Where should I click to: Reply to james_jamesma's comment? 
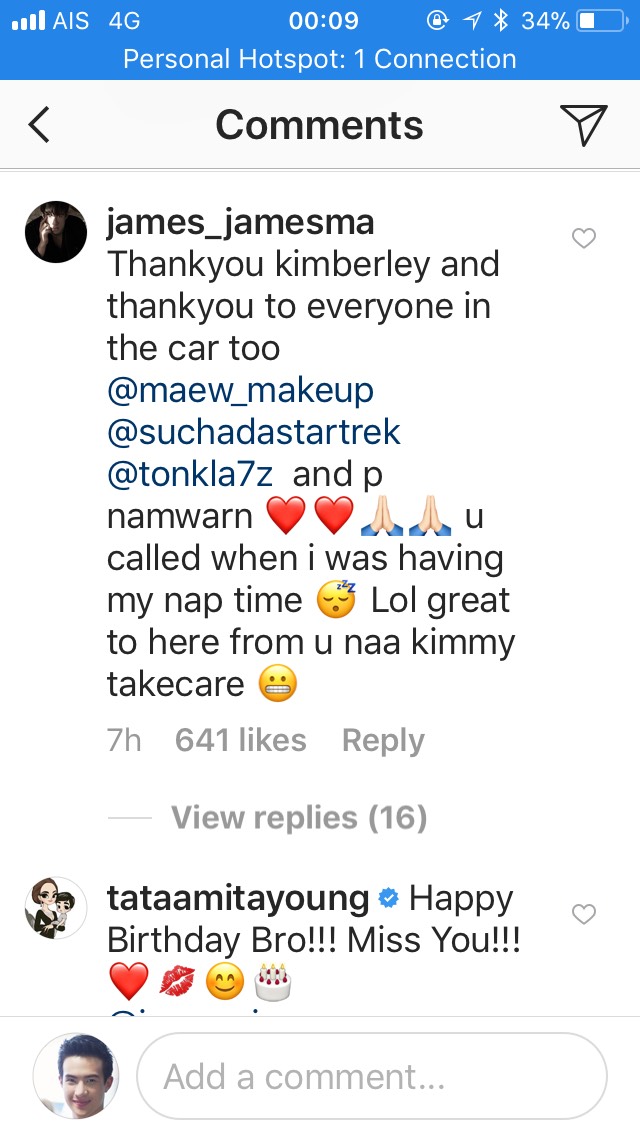point(383,741)
